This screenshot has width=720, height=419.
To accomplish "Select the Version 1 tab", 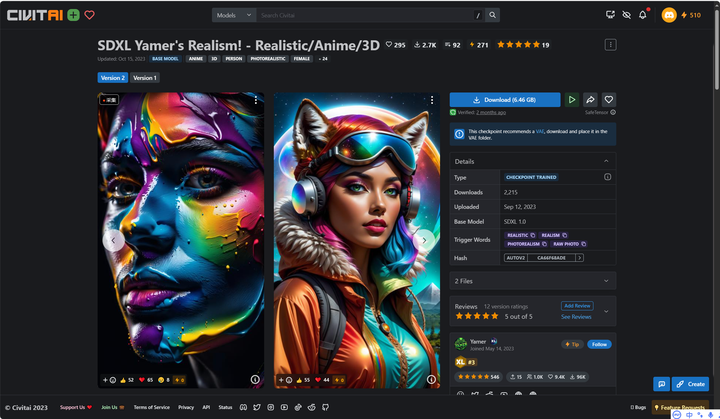I will 145,78.
